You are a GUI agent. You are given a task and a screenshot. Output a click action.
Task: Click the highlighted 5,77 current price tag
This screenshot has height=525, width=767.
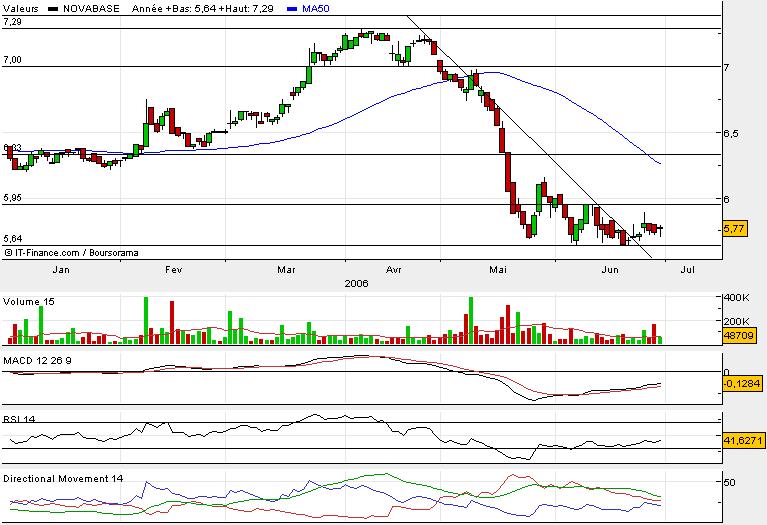(x=735, y=228)
